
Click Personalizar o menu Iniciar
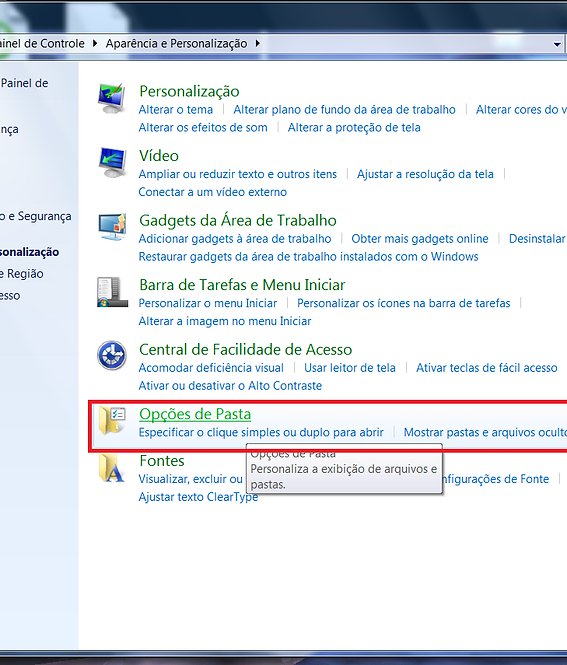[x=208, y=303]
